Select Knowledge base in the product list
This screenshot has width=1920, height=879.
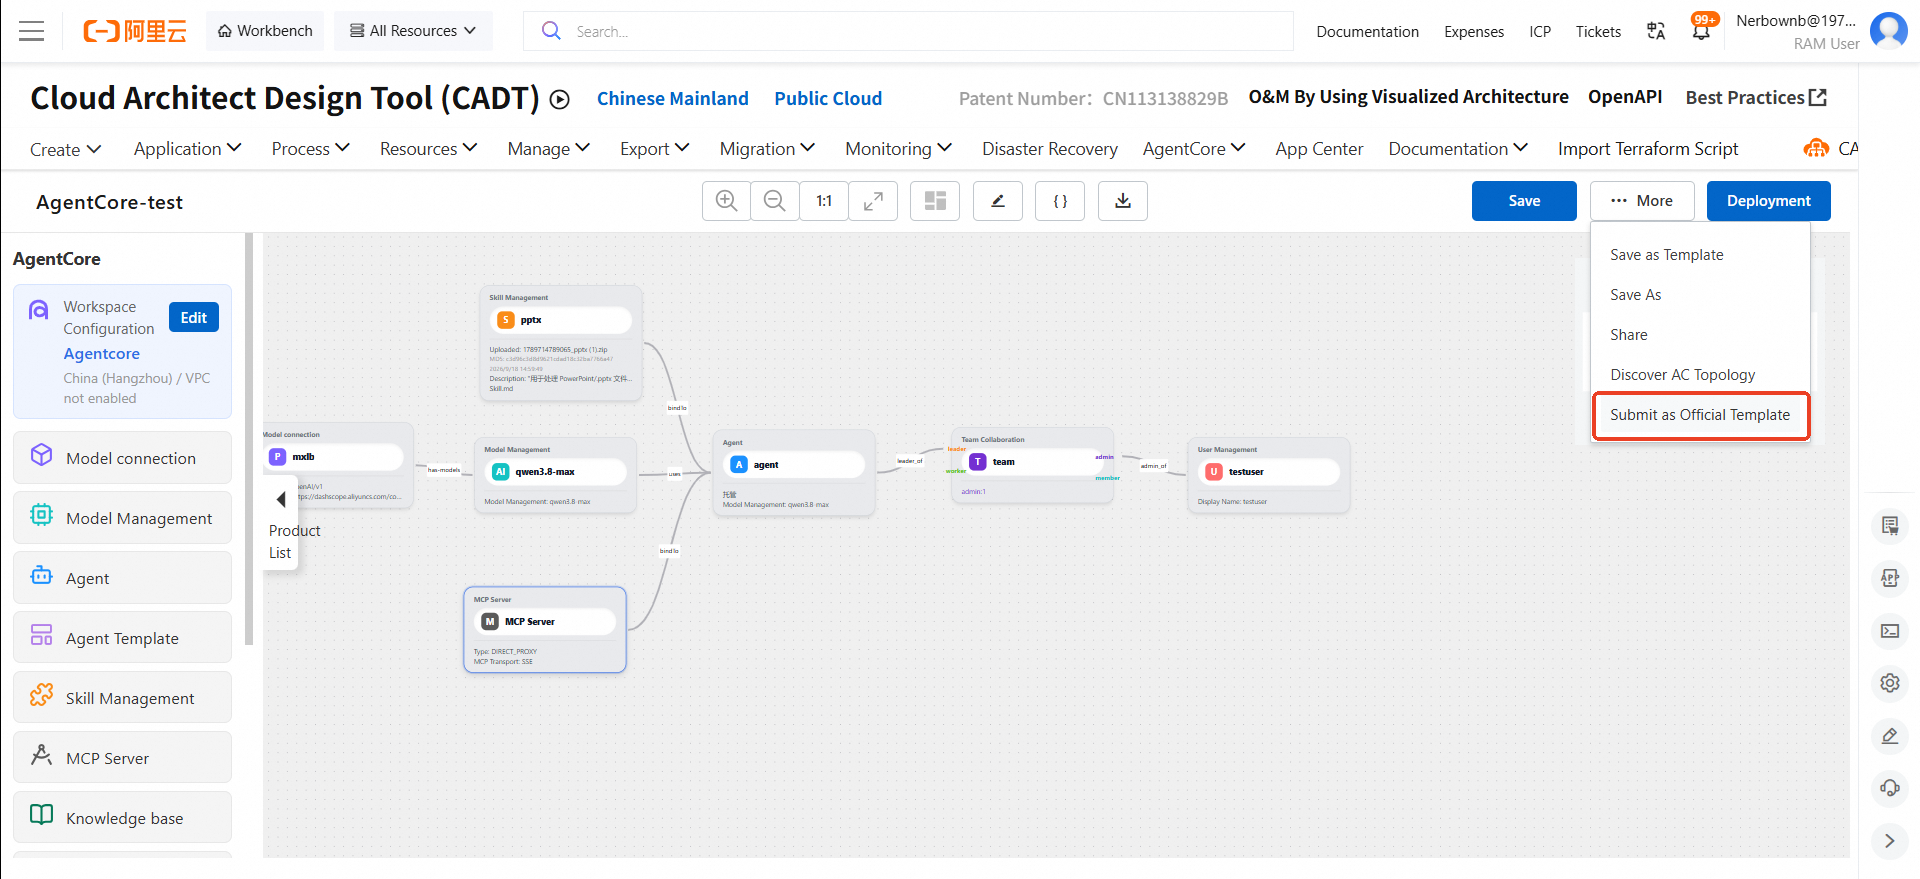123,818
